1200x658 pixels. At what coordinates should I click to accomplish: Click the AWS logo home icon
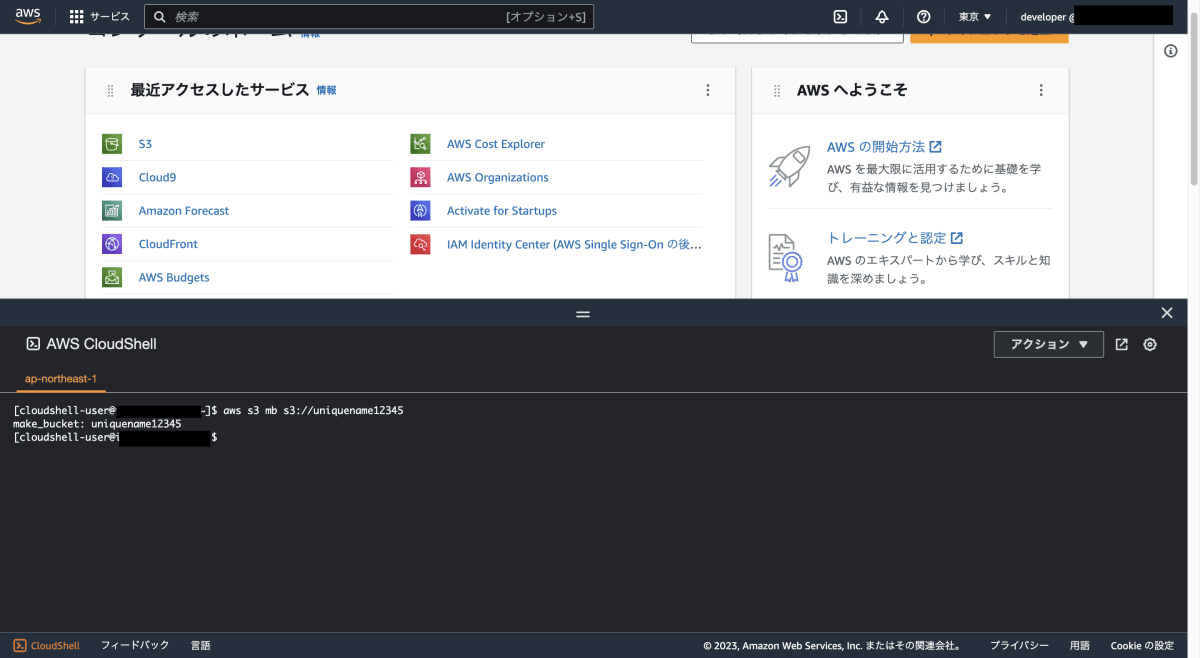click(x=28, y=16)
